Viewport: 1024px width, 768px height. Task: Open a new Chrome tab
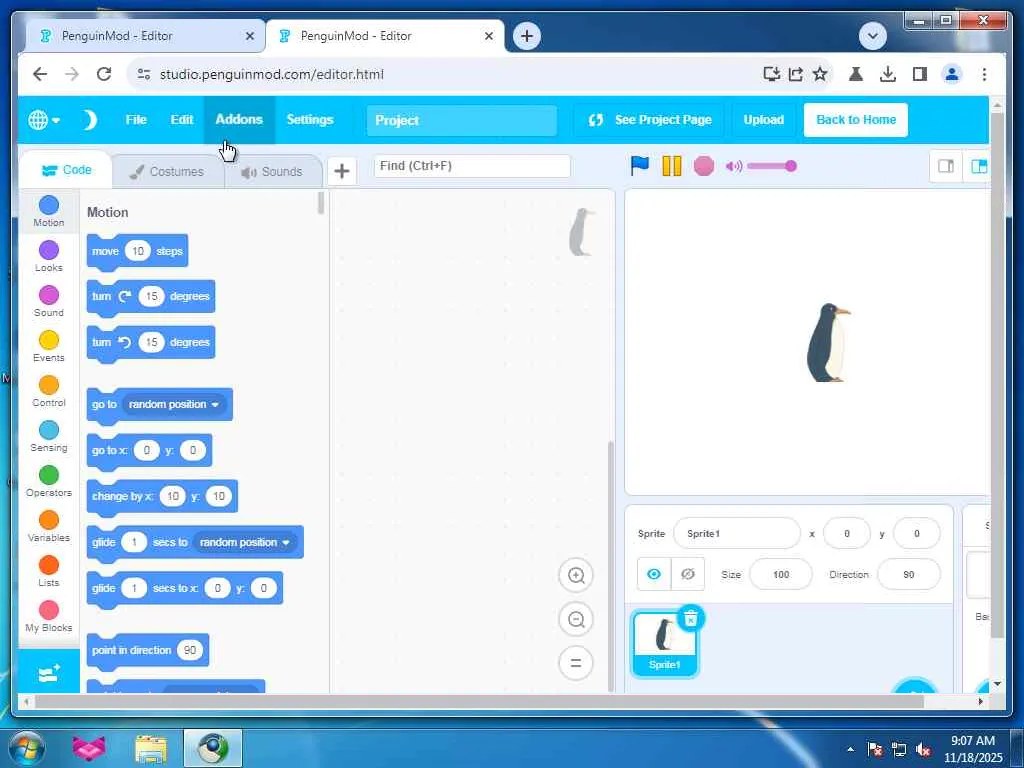tap(526, 36)
